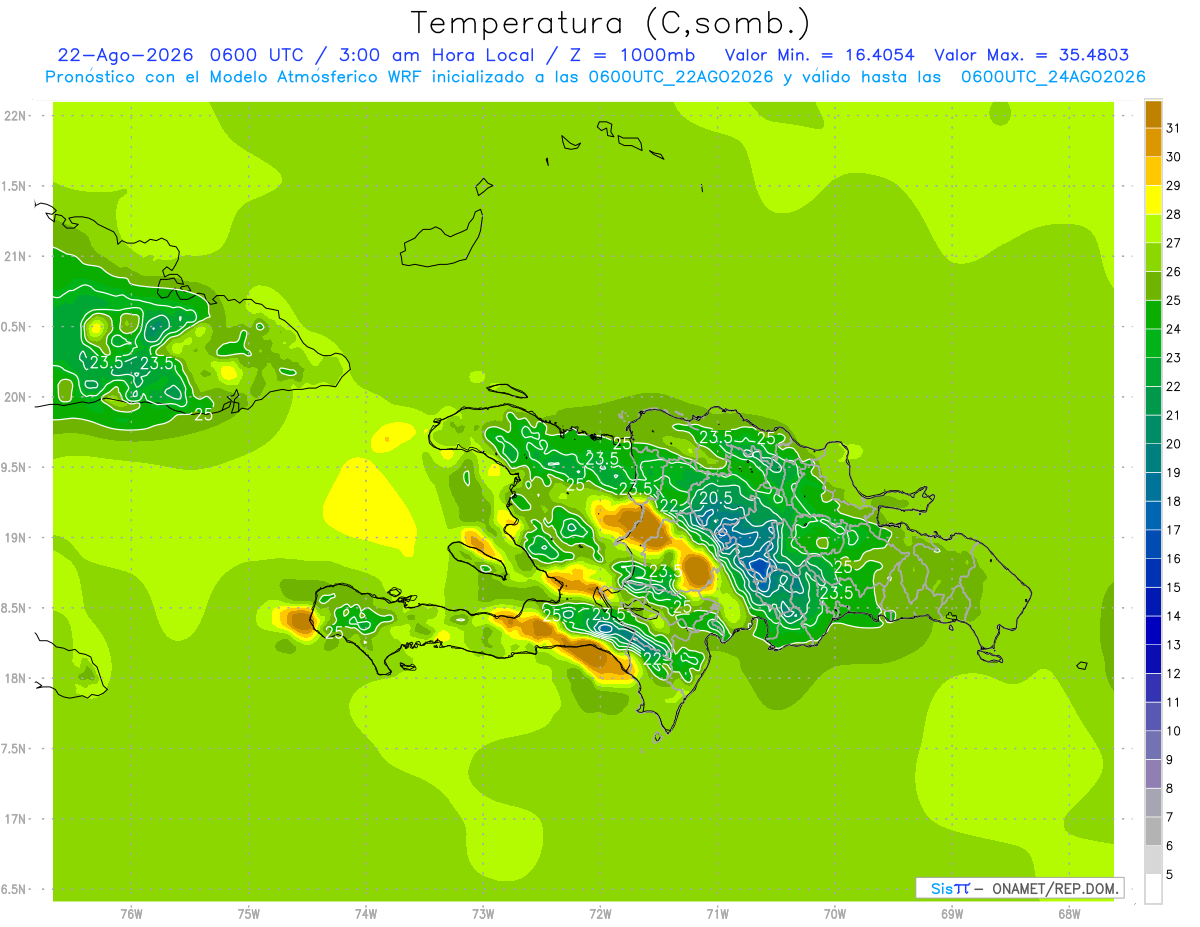Click the 'Valor Min. = 16.4054' readout
The image size is (1200, 927).
tap(820, 55)
